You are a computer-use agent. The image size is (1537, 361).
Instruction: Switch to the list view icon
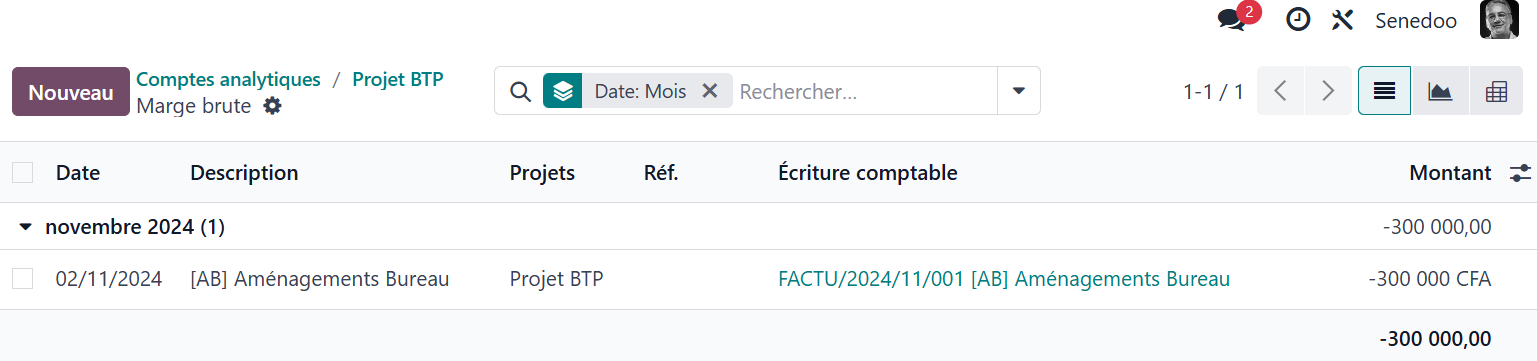pos(1384,91)
